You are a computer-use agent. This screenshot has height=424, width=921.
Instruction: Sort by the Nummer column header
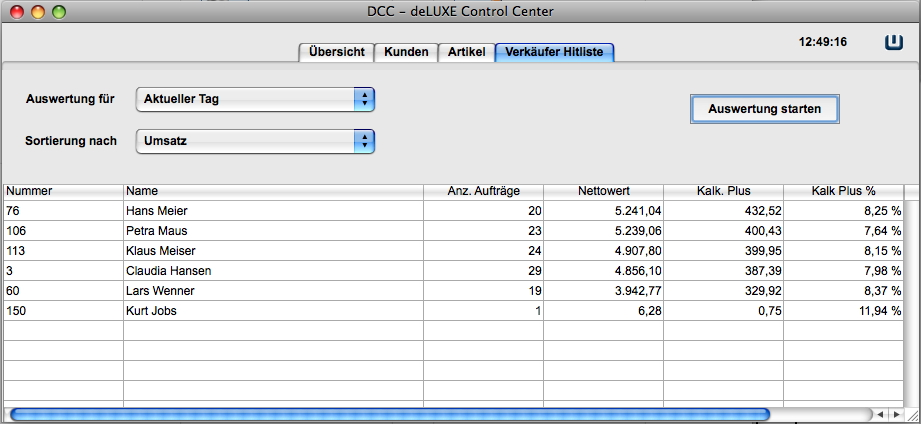(x=62, y=190)
